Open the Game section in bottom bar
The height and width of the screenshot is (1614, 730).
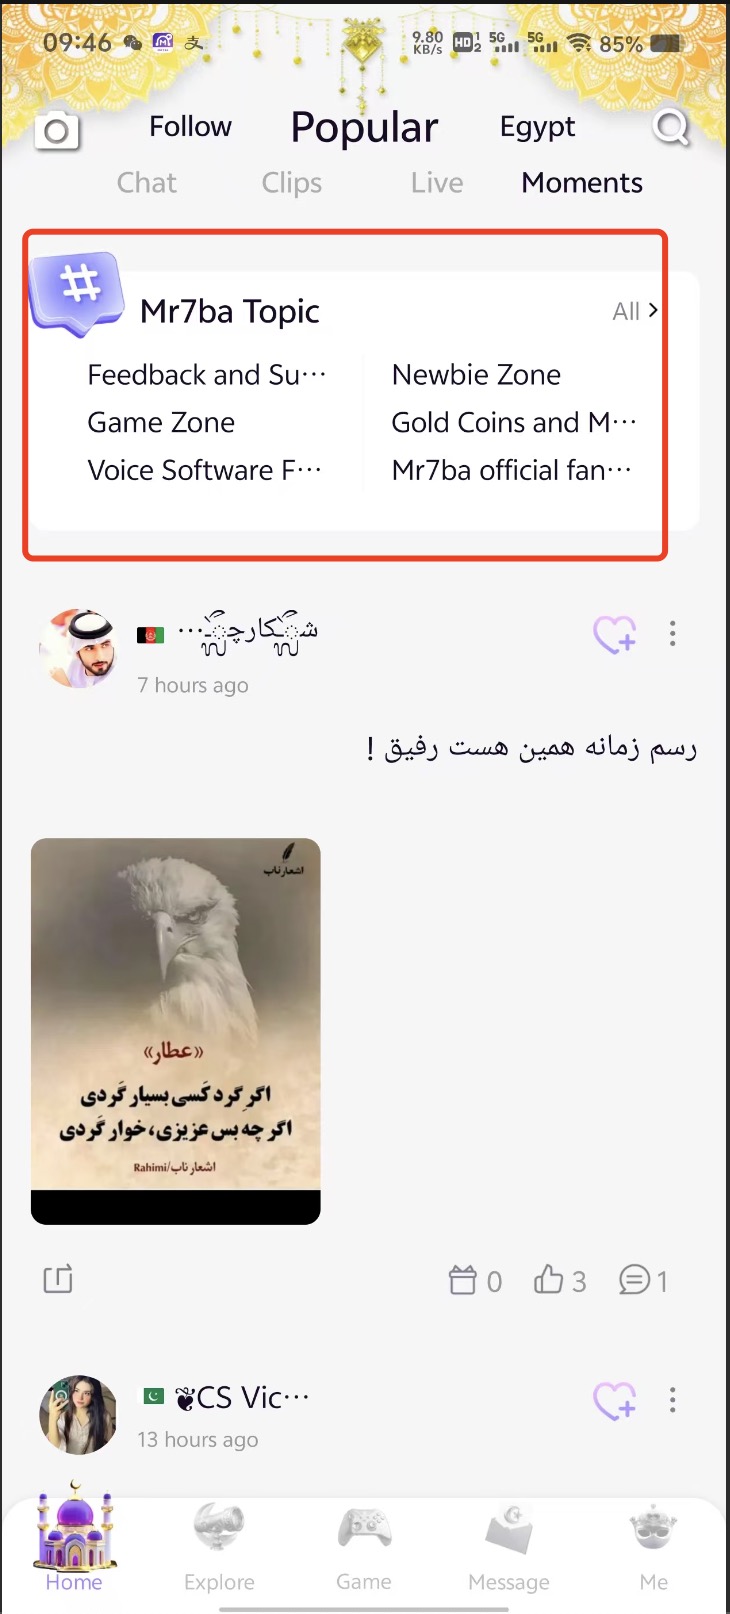(364, 1547)
